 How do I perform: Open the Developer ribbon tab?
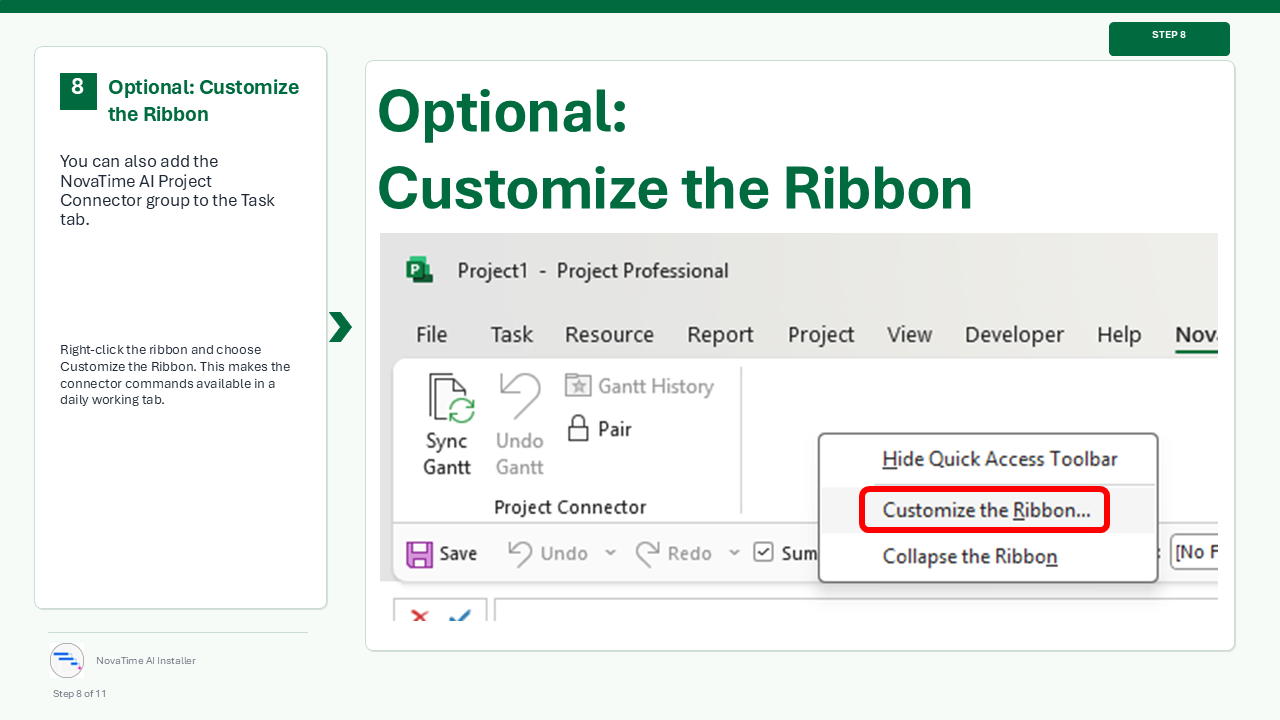[x=1015, y=335]
